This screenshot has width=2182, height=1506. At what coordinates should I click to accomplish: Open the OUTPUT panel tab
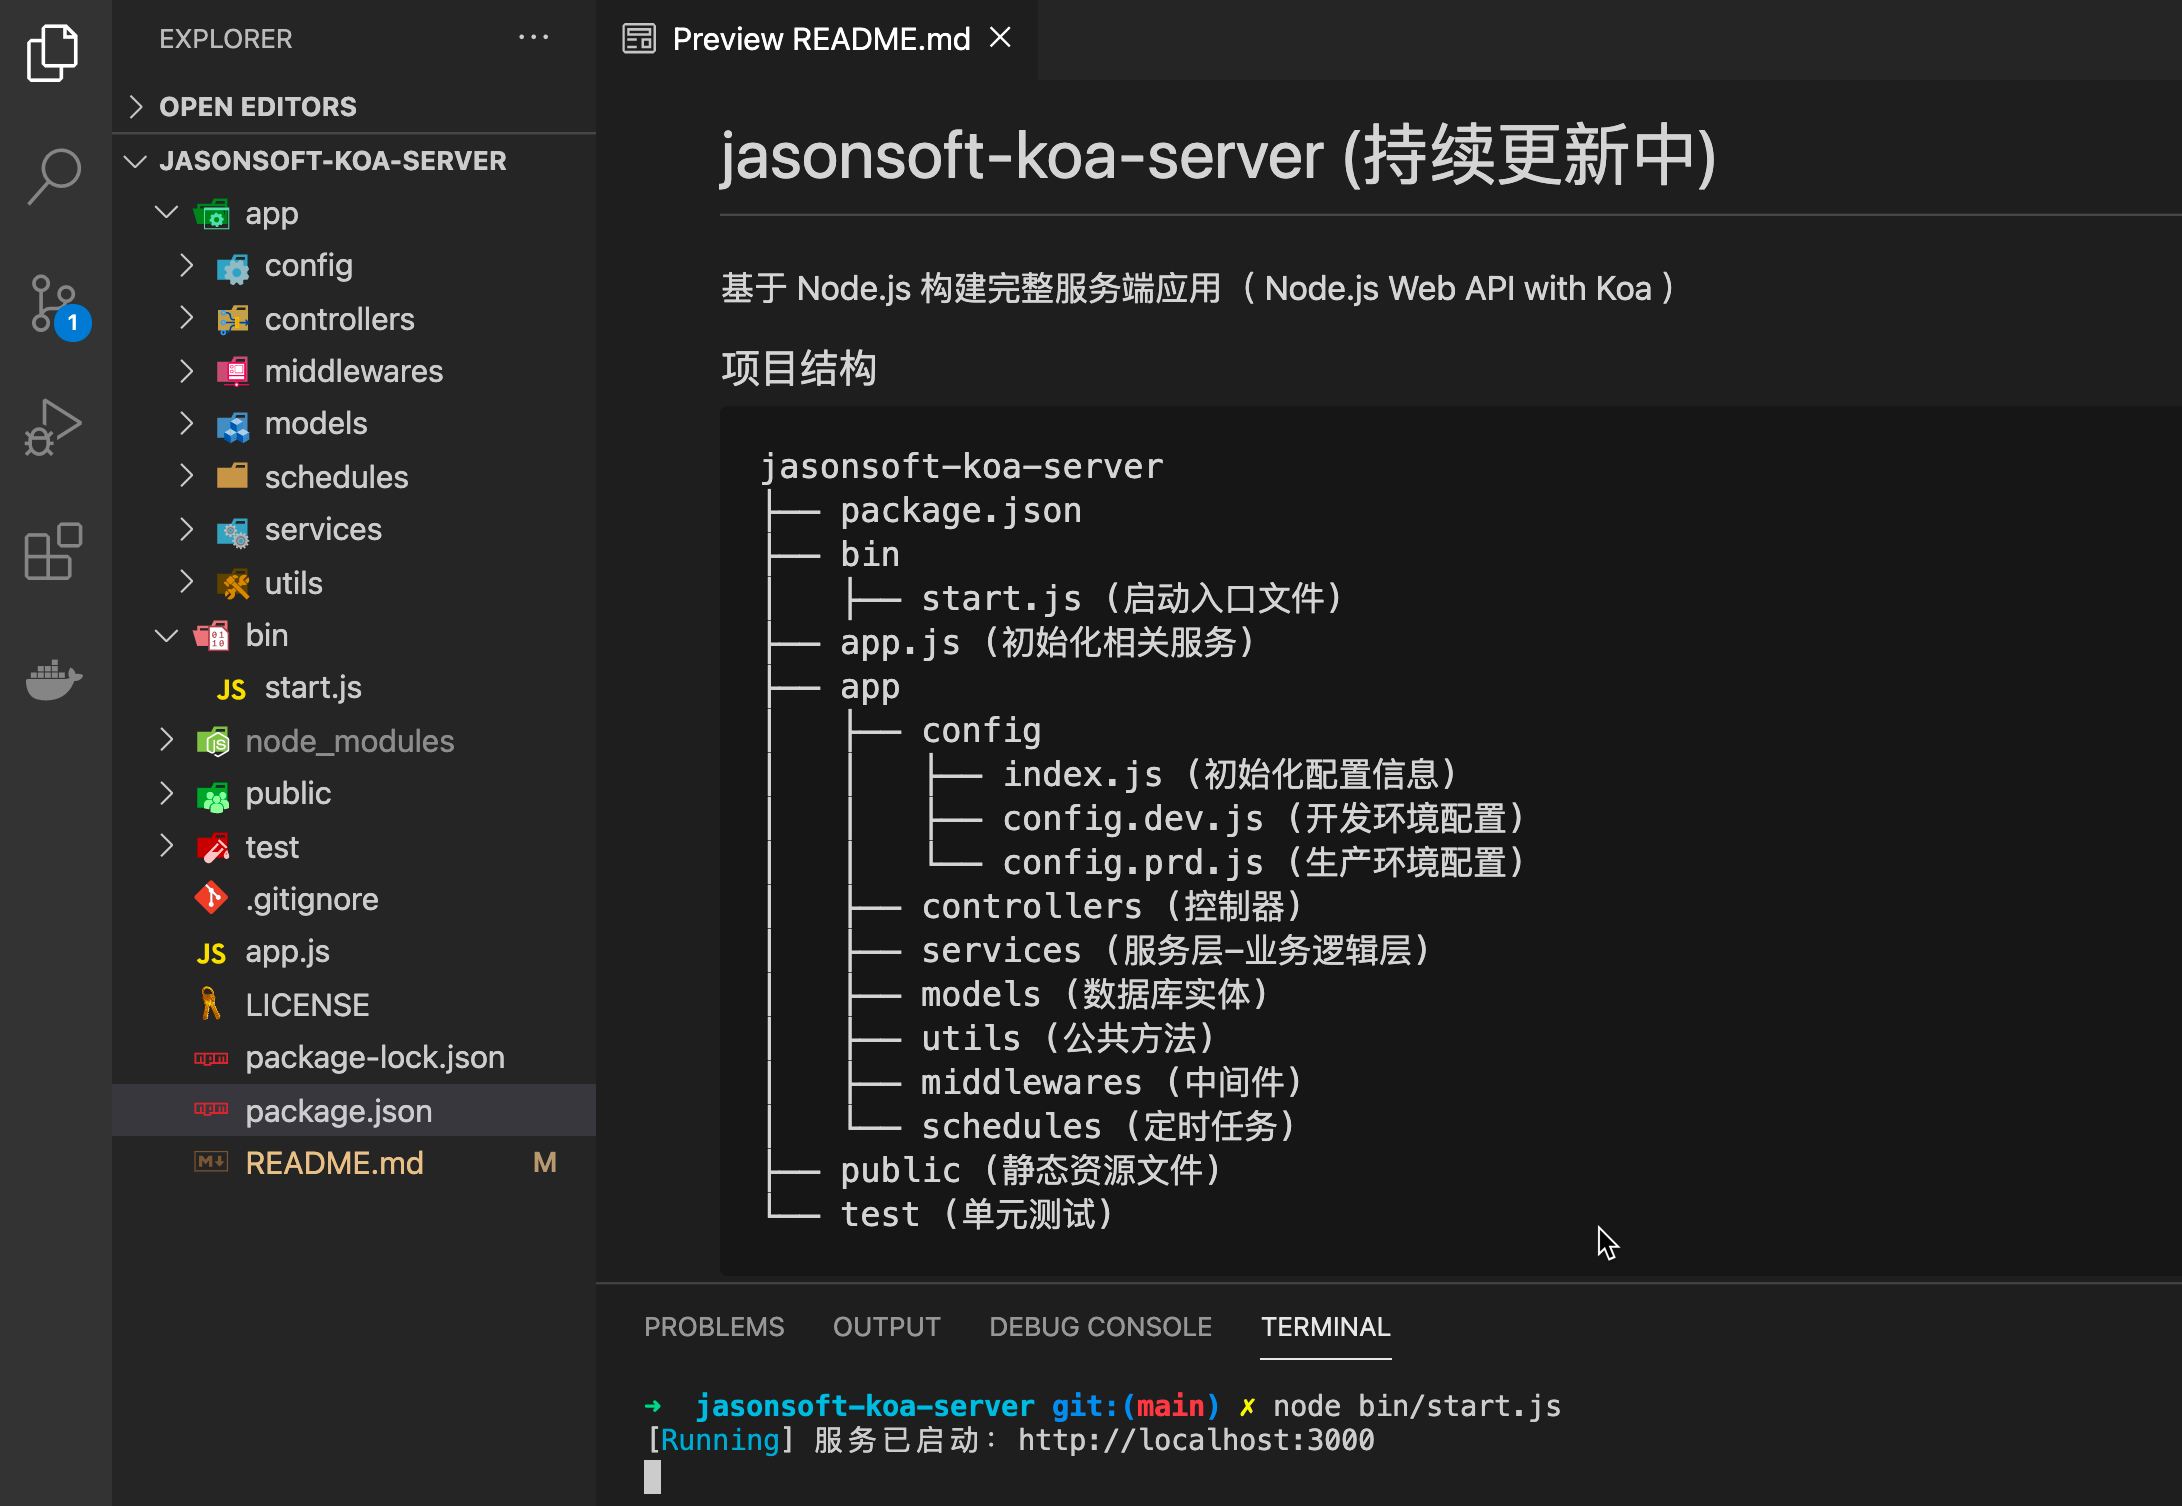click(x=886, y=1326)
